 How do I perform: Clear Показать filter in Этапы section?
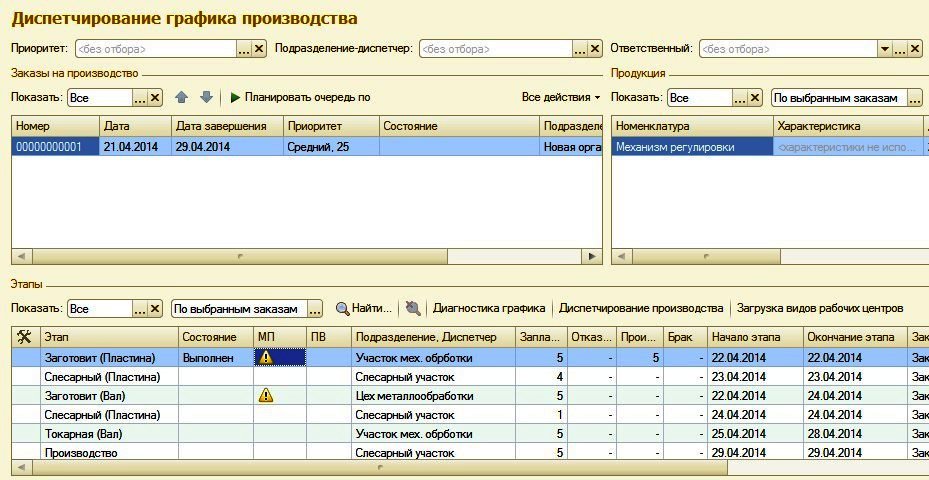(155, 309)
